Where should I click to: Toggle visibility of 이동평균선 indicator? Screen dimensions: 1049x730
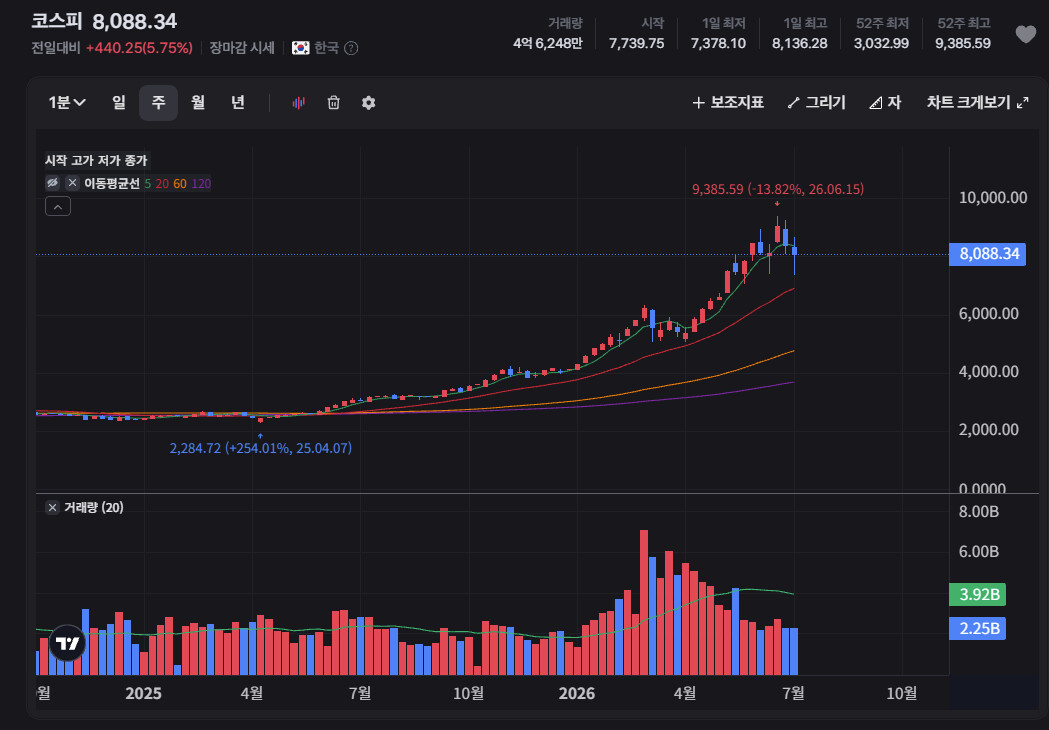(52, 183)
